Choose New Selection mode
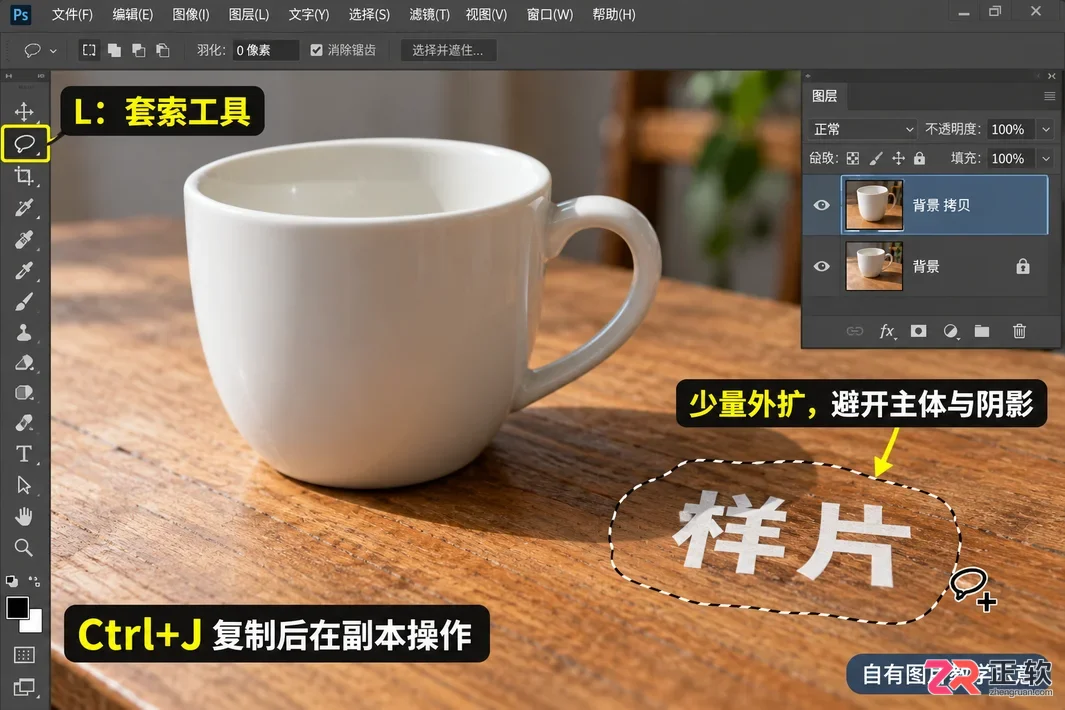The width and height of the screenshot is (1065, 710). coord(89,50)
